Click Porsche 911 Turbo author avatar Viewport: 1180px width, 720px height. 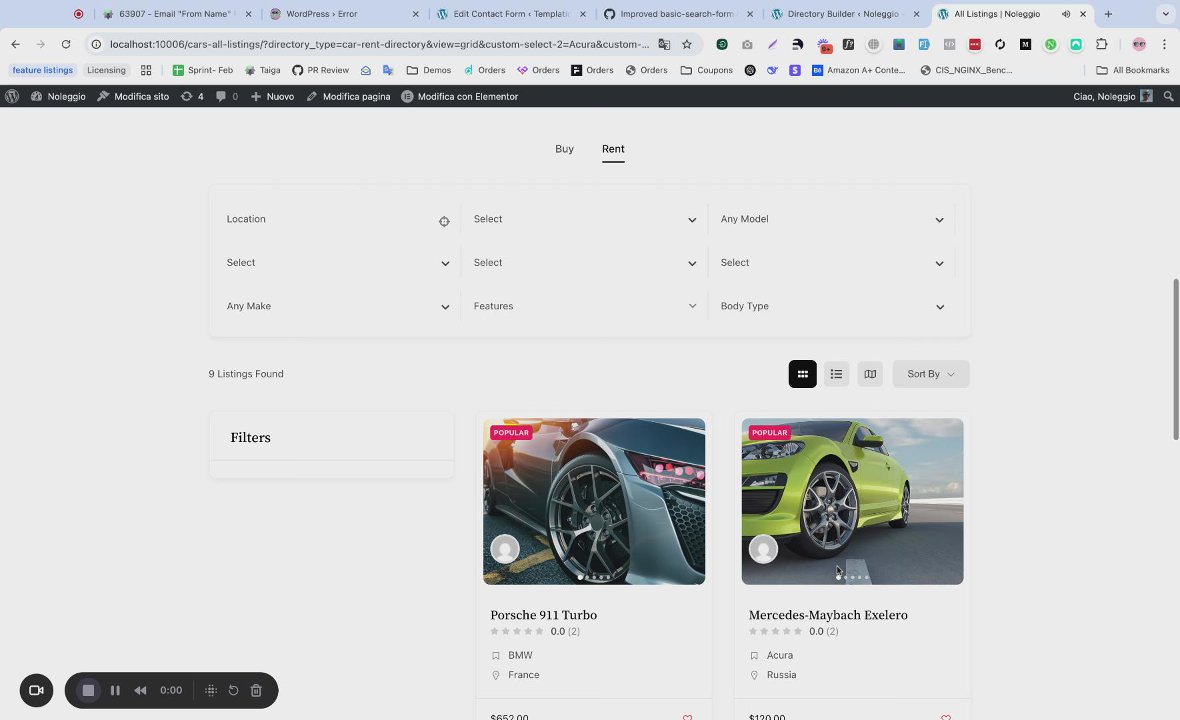pos(505,549)
